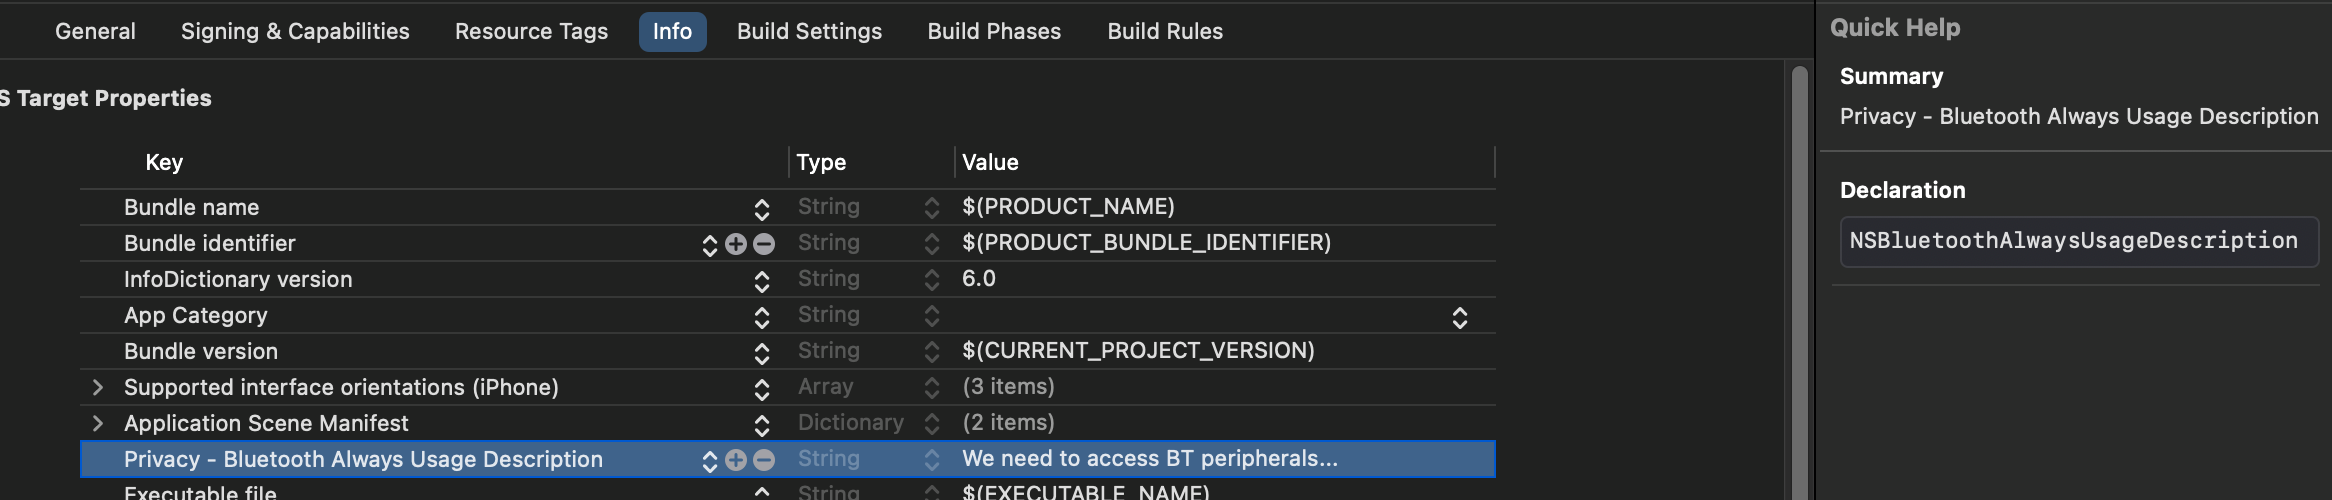Open the App Category value dropdown
The width and height of the screenshot is (2332, 500).
coord(1459,317)
